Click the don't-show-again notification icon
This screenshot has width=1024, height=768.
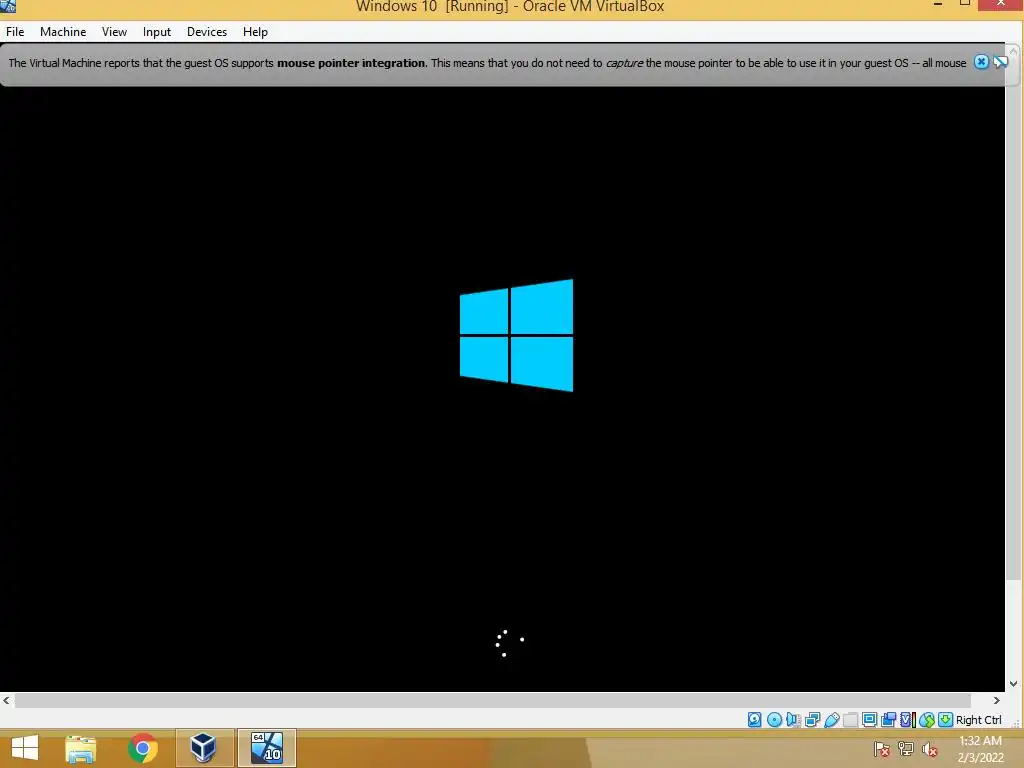[x=1000, y=62]
